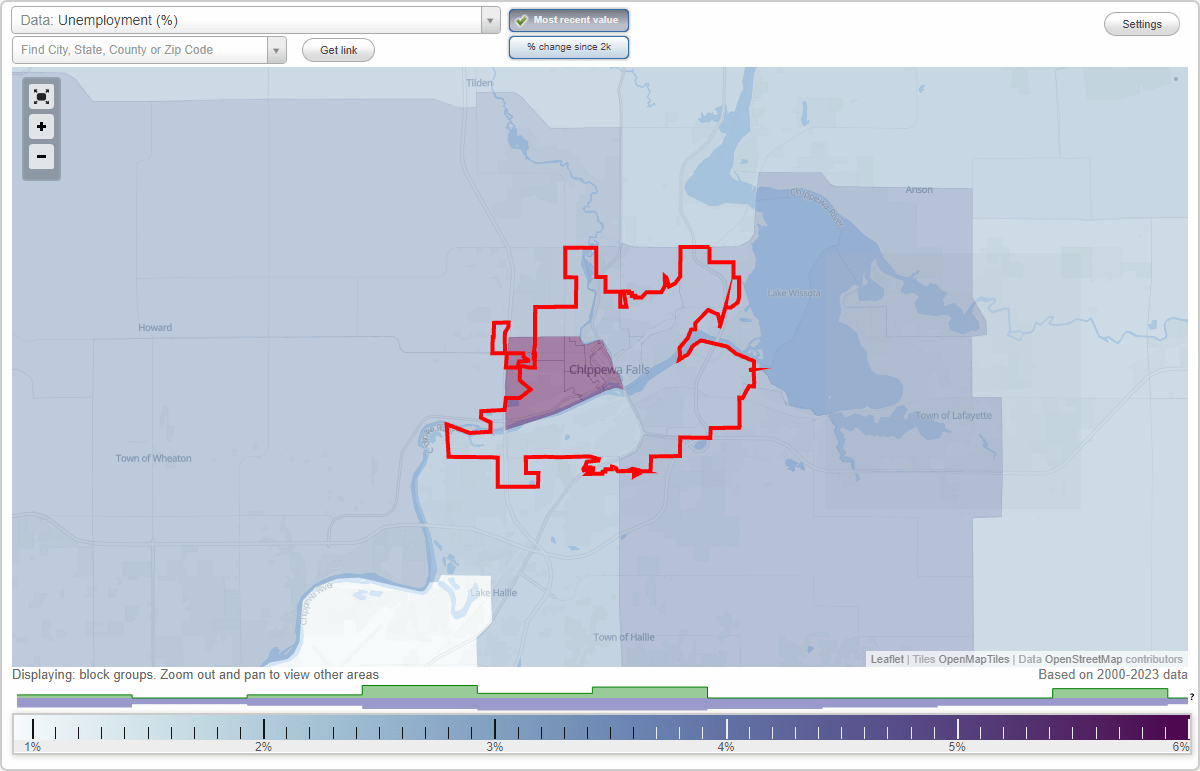The height and width of the screenshot is (771, 1200).
Task: Open the Data selector's dropdown arrow
Action: click(x=489, y=19)
